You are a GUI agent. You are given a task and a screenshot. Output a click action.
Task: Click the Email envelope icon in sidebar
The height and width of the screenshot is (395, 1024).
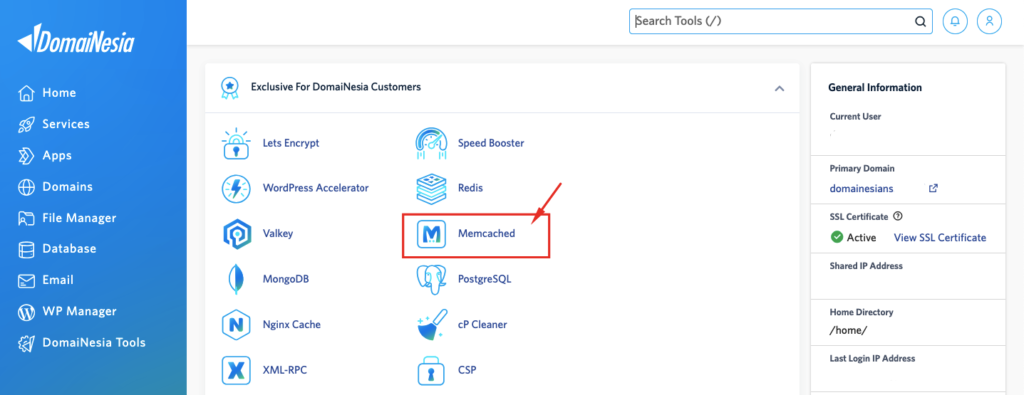point(26,281)
